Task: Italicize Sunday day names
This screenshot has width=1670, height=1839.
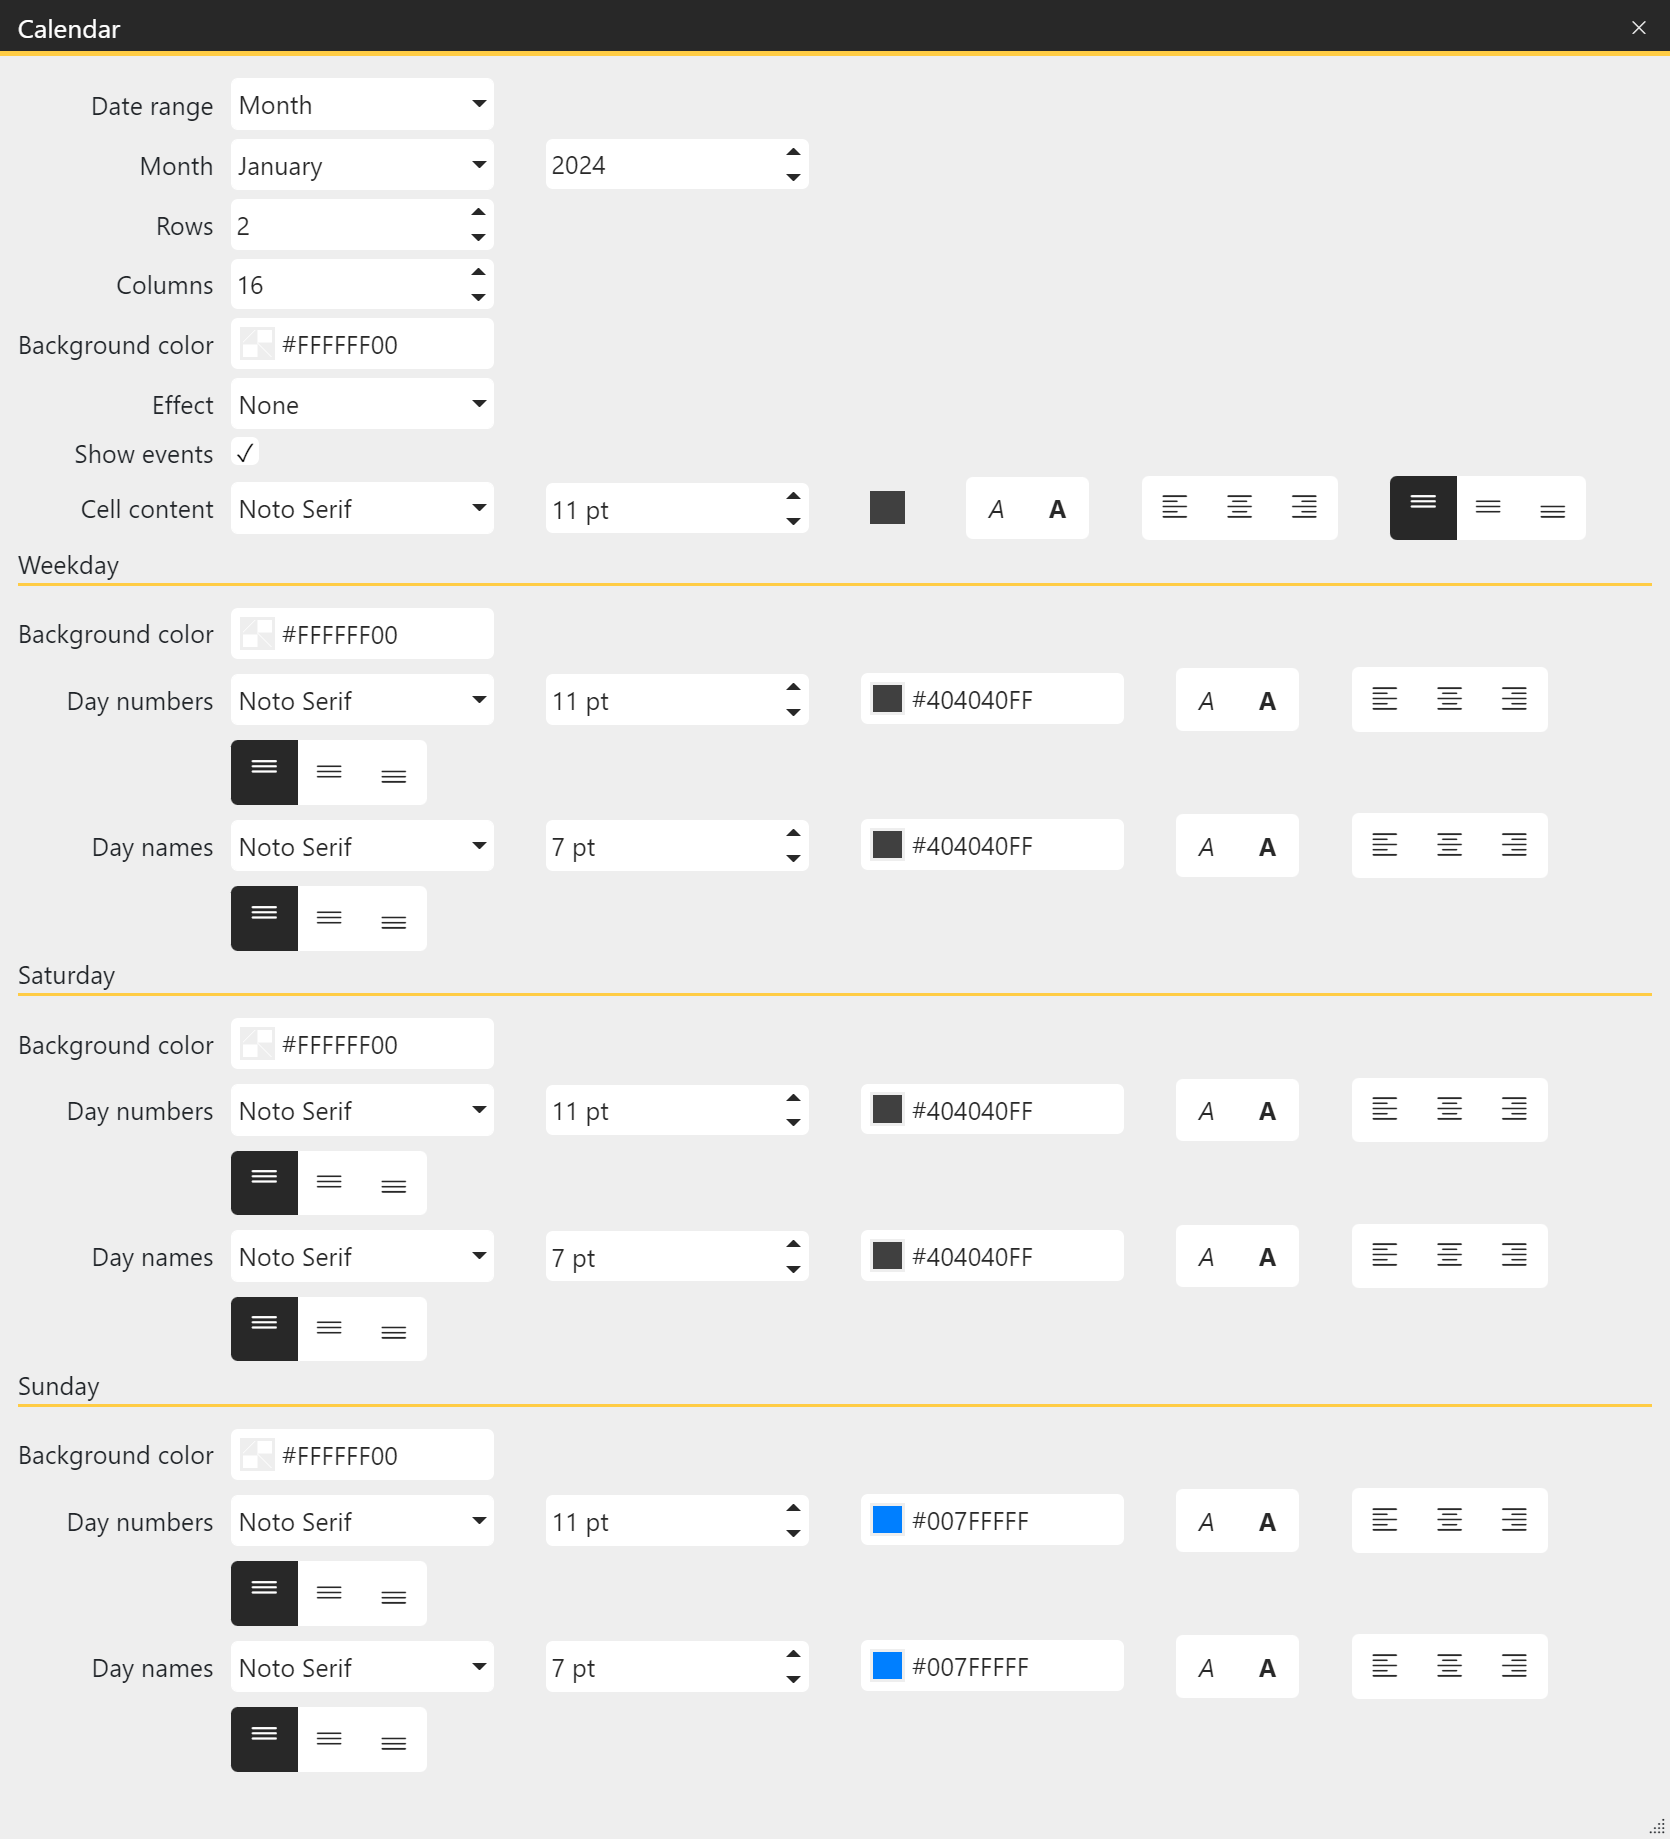Action: point(1206,1666)
